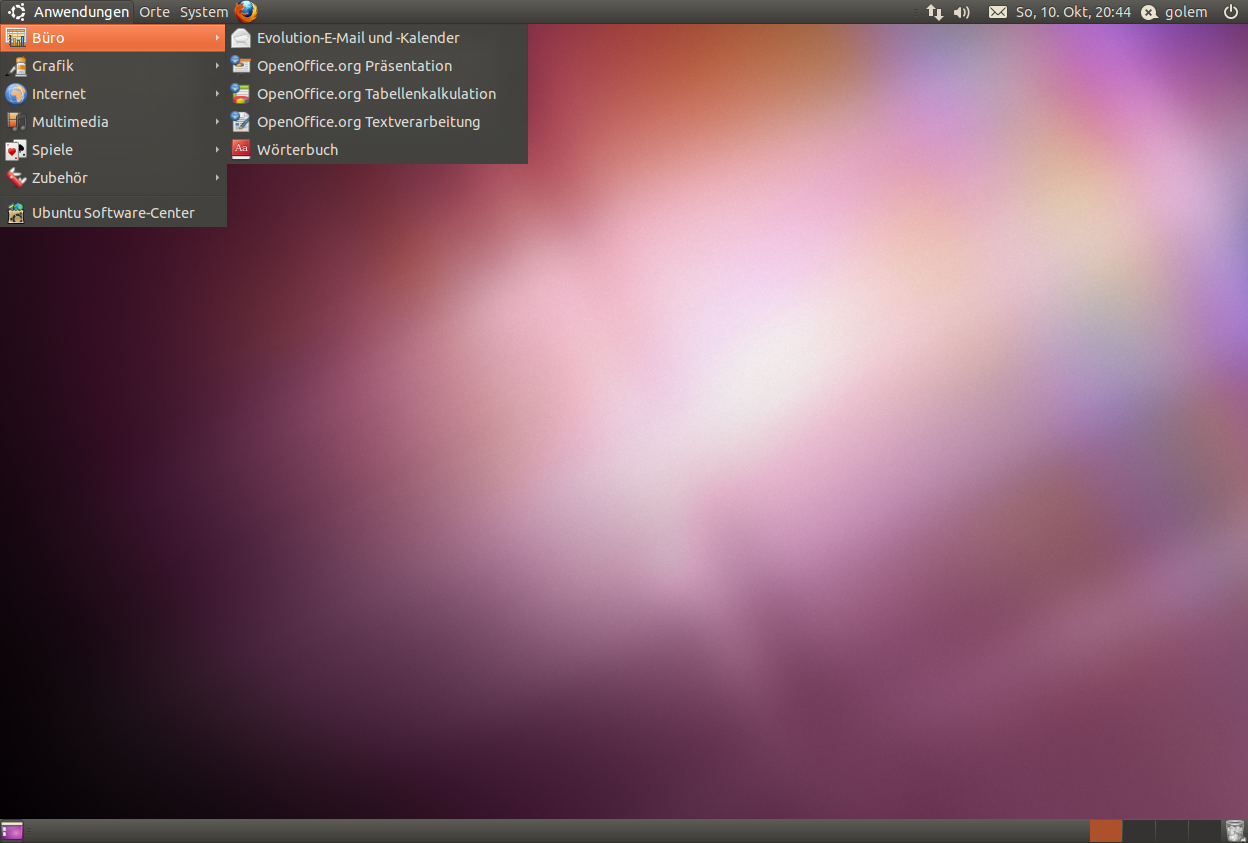Expand the Spiele submenu arrow
Image resolution: width=1248 pixels, height=843 pixels.
click(x=217, y=150)
